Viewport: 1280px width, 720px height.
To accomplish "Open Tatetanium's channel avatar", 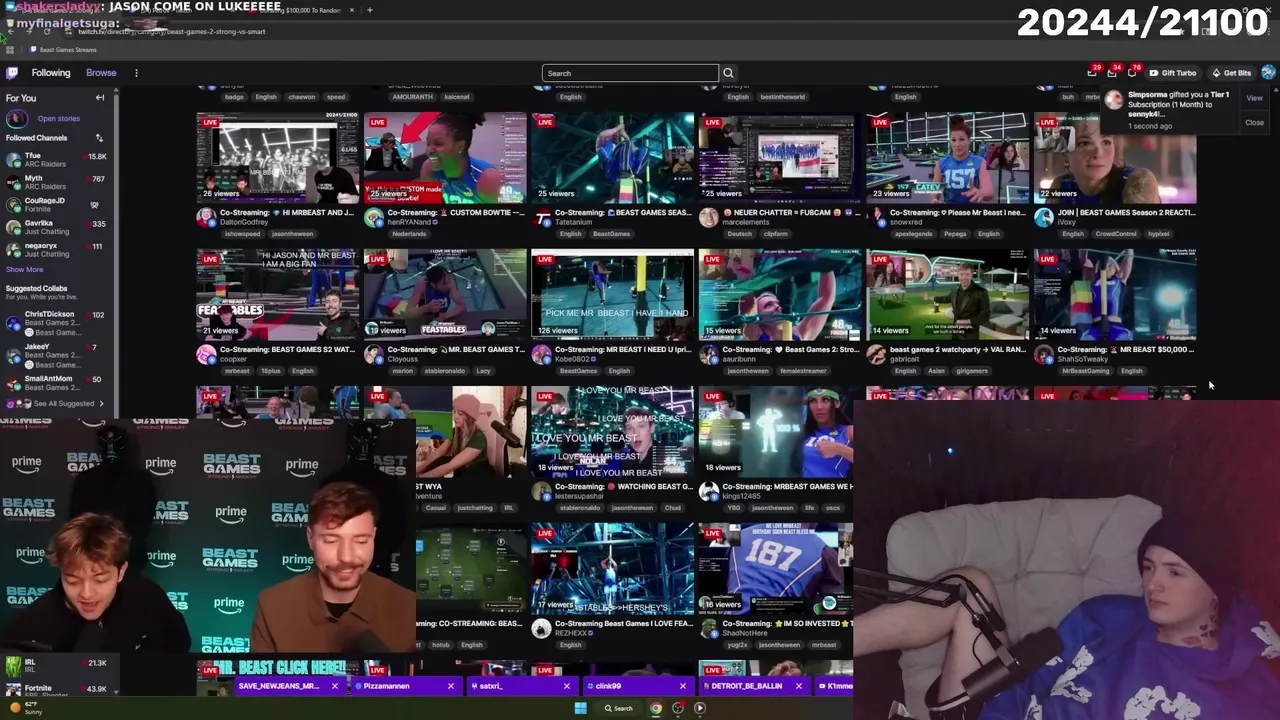I will coord(541,217).
